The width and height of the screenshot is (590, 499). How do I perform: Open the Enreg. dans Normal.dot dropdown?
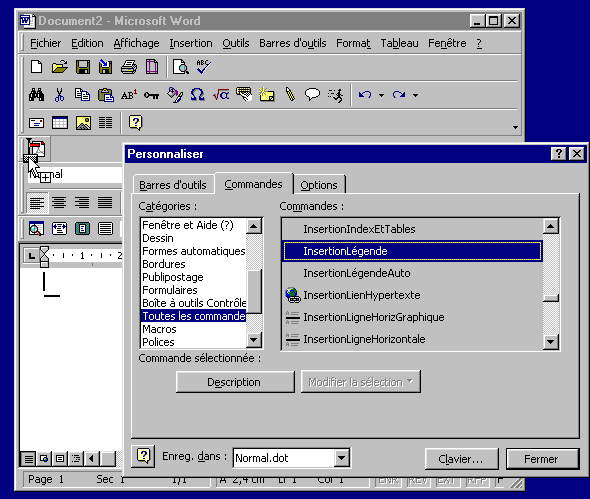pyautogui.click(x=341, y=458)
